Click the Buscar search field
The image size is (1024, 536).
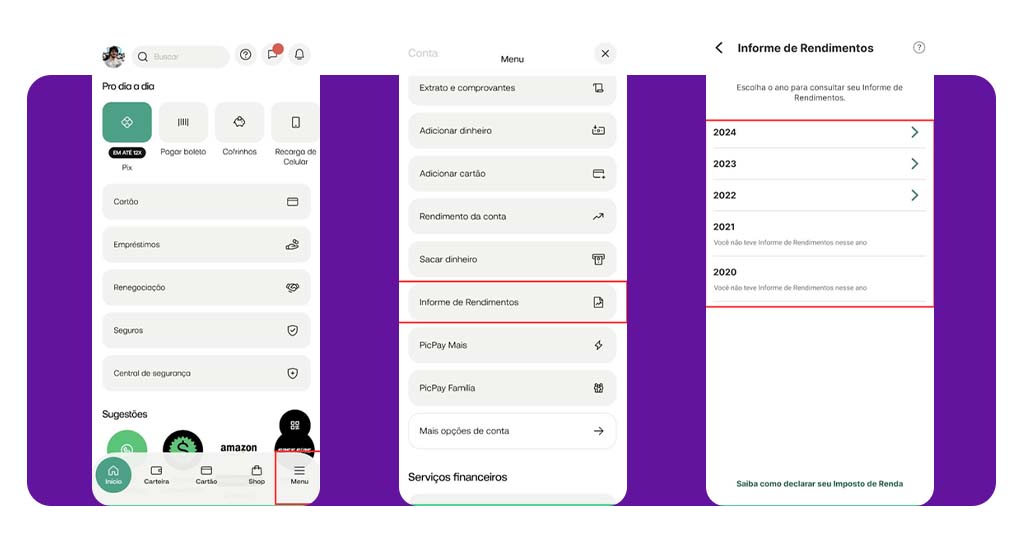[181, 57]
